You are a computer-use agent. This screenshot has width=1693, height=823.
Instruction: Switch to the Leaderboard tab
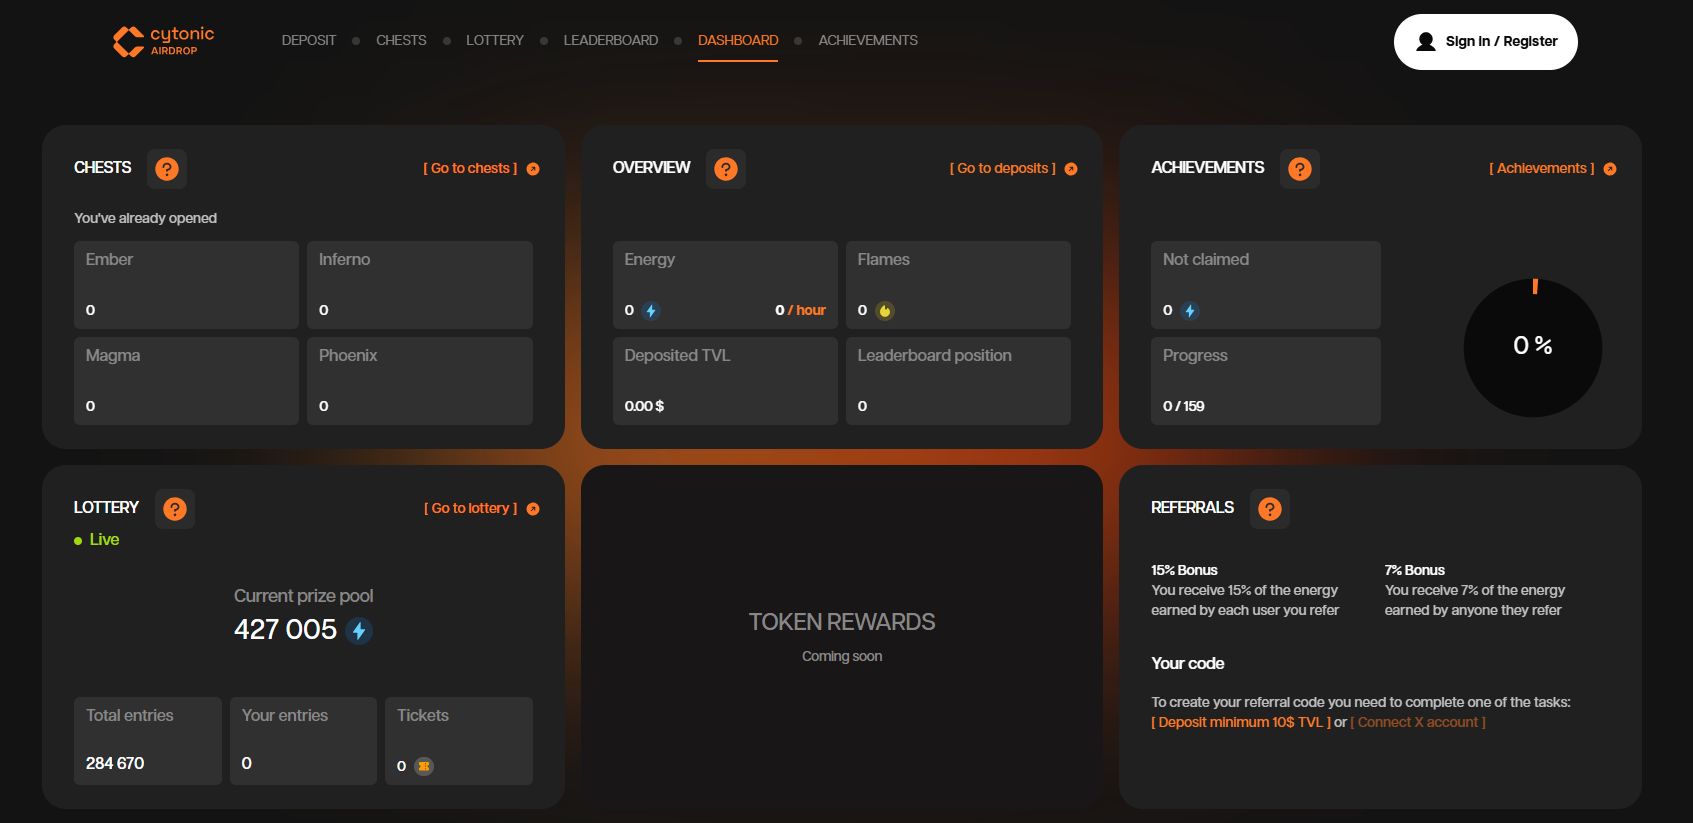coord(610,41)
